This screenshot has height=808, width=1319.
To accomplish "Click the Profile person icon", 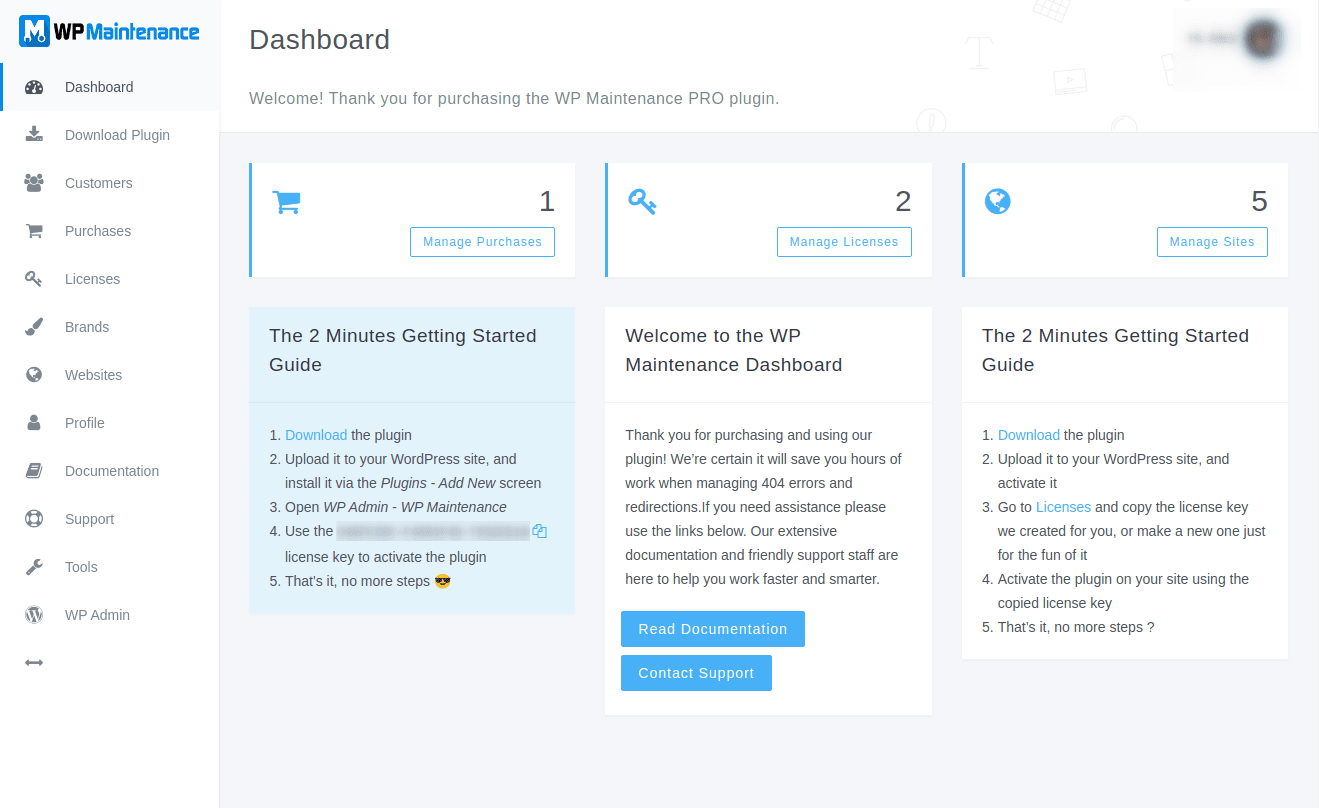I will point(34,423).
